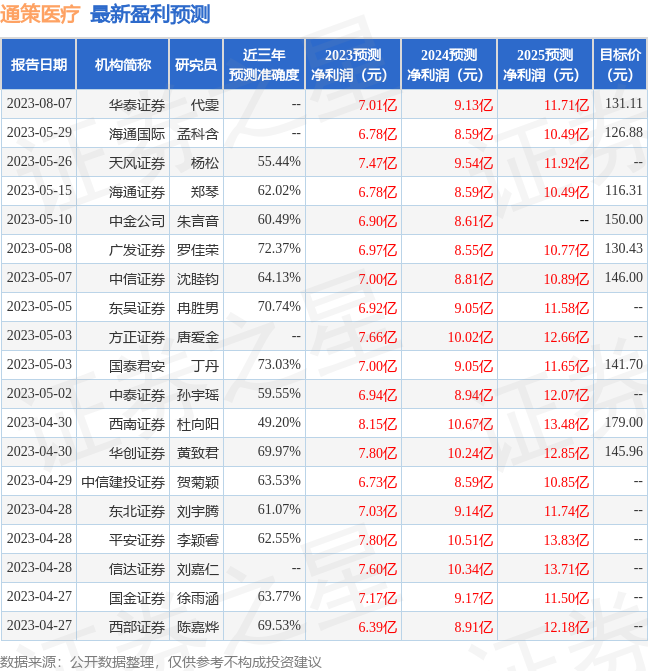Click 2023 profit 6.39亿

378,627
